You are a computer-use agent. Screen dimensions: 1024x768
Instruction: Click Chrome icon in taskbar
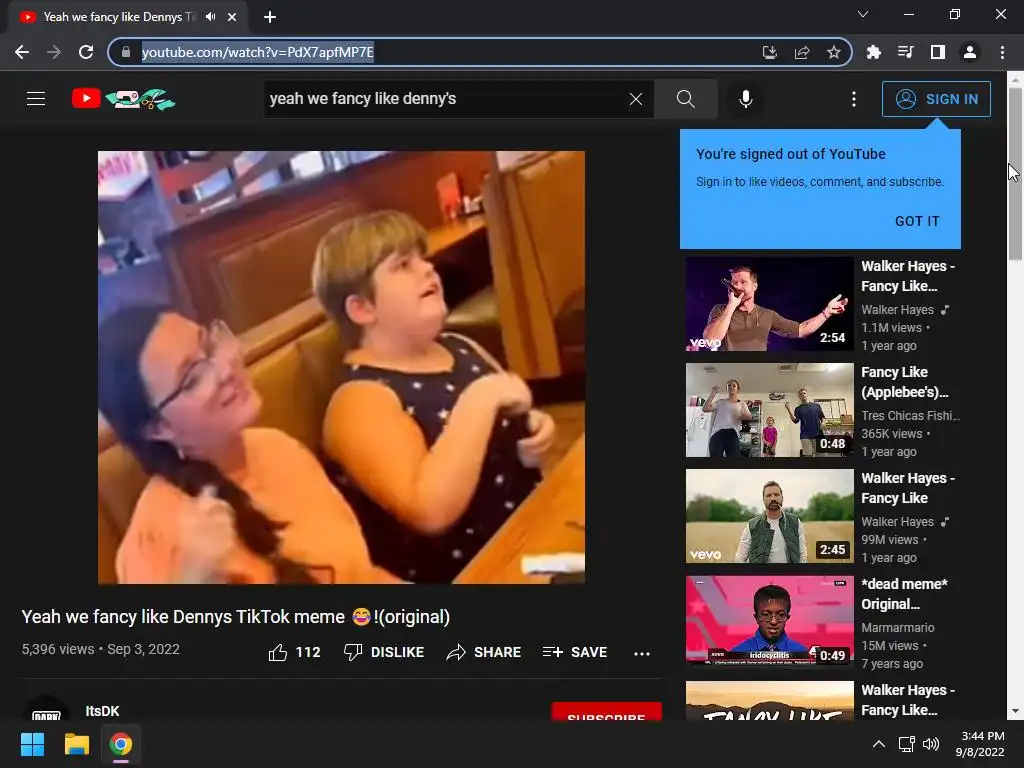click(120, 744)
